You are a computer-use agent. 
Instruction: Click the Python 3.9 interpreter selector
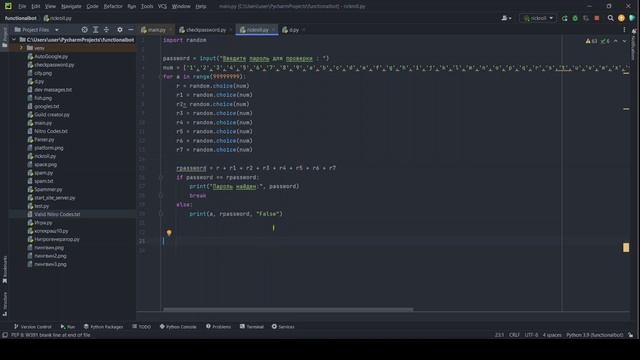pos(595,335)
